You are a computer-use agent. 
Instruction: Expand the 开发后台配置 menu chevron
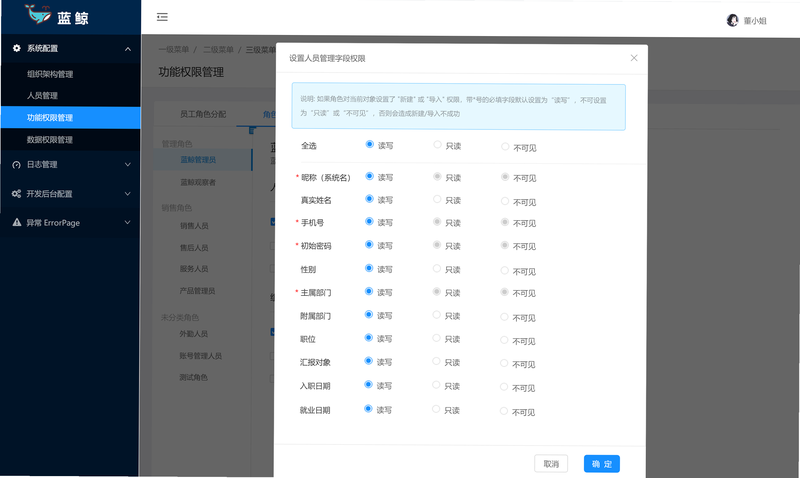tap(128, 193)
